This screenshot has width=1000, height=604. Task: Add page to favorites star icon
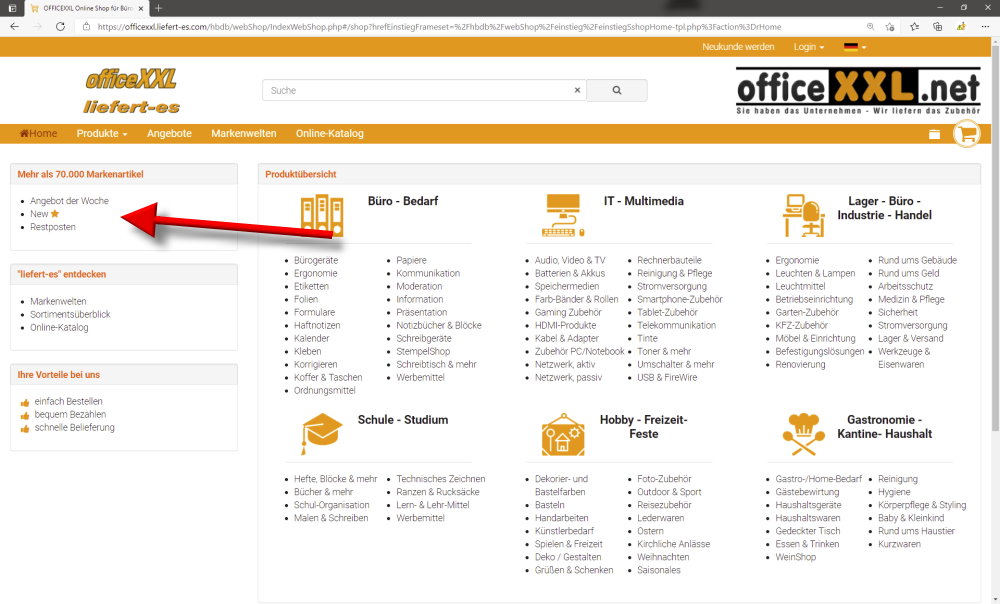pyautogui.click(x=890, y=27)
